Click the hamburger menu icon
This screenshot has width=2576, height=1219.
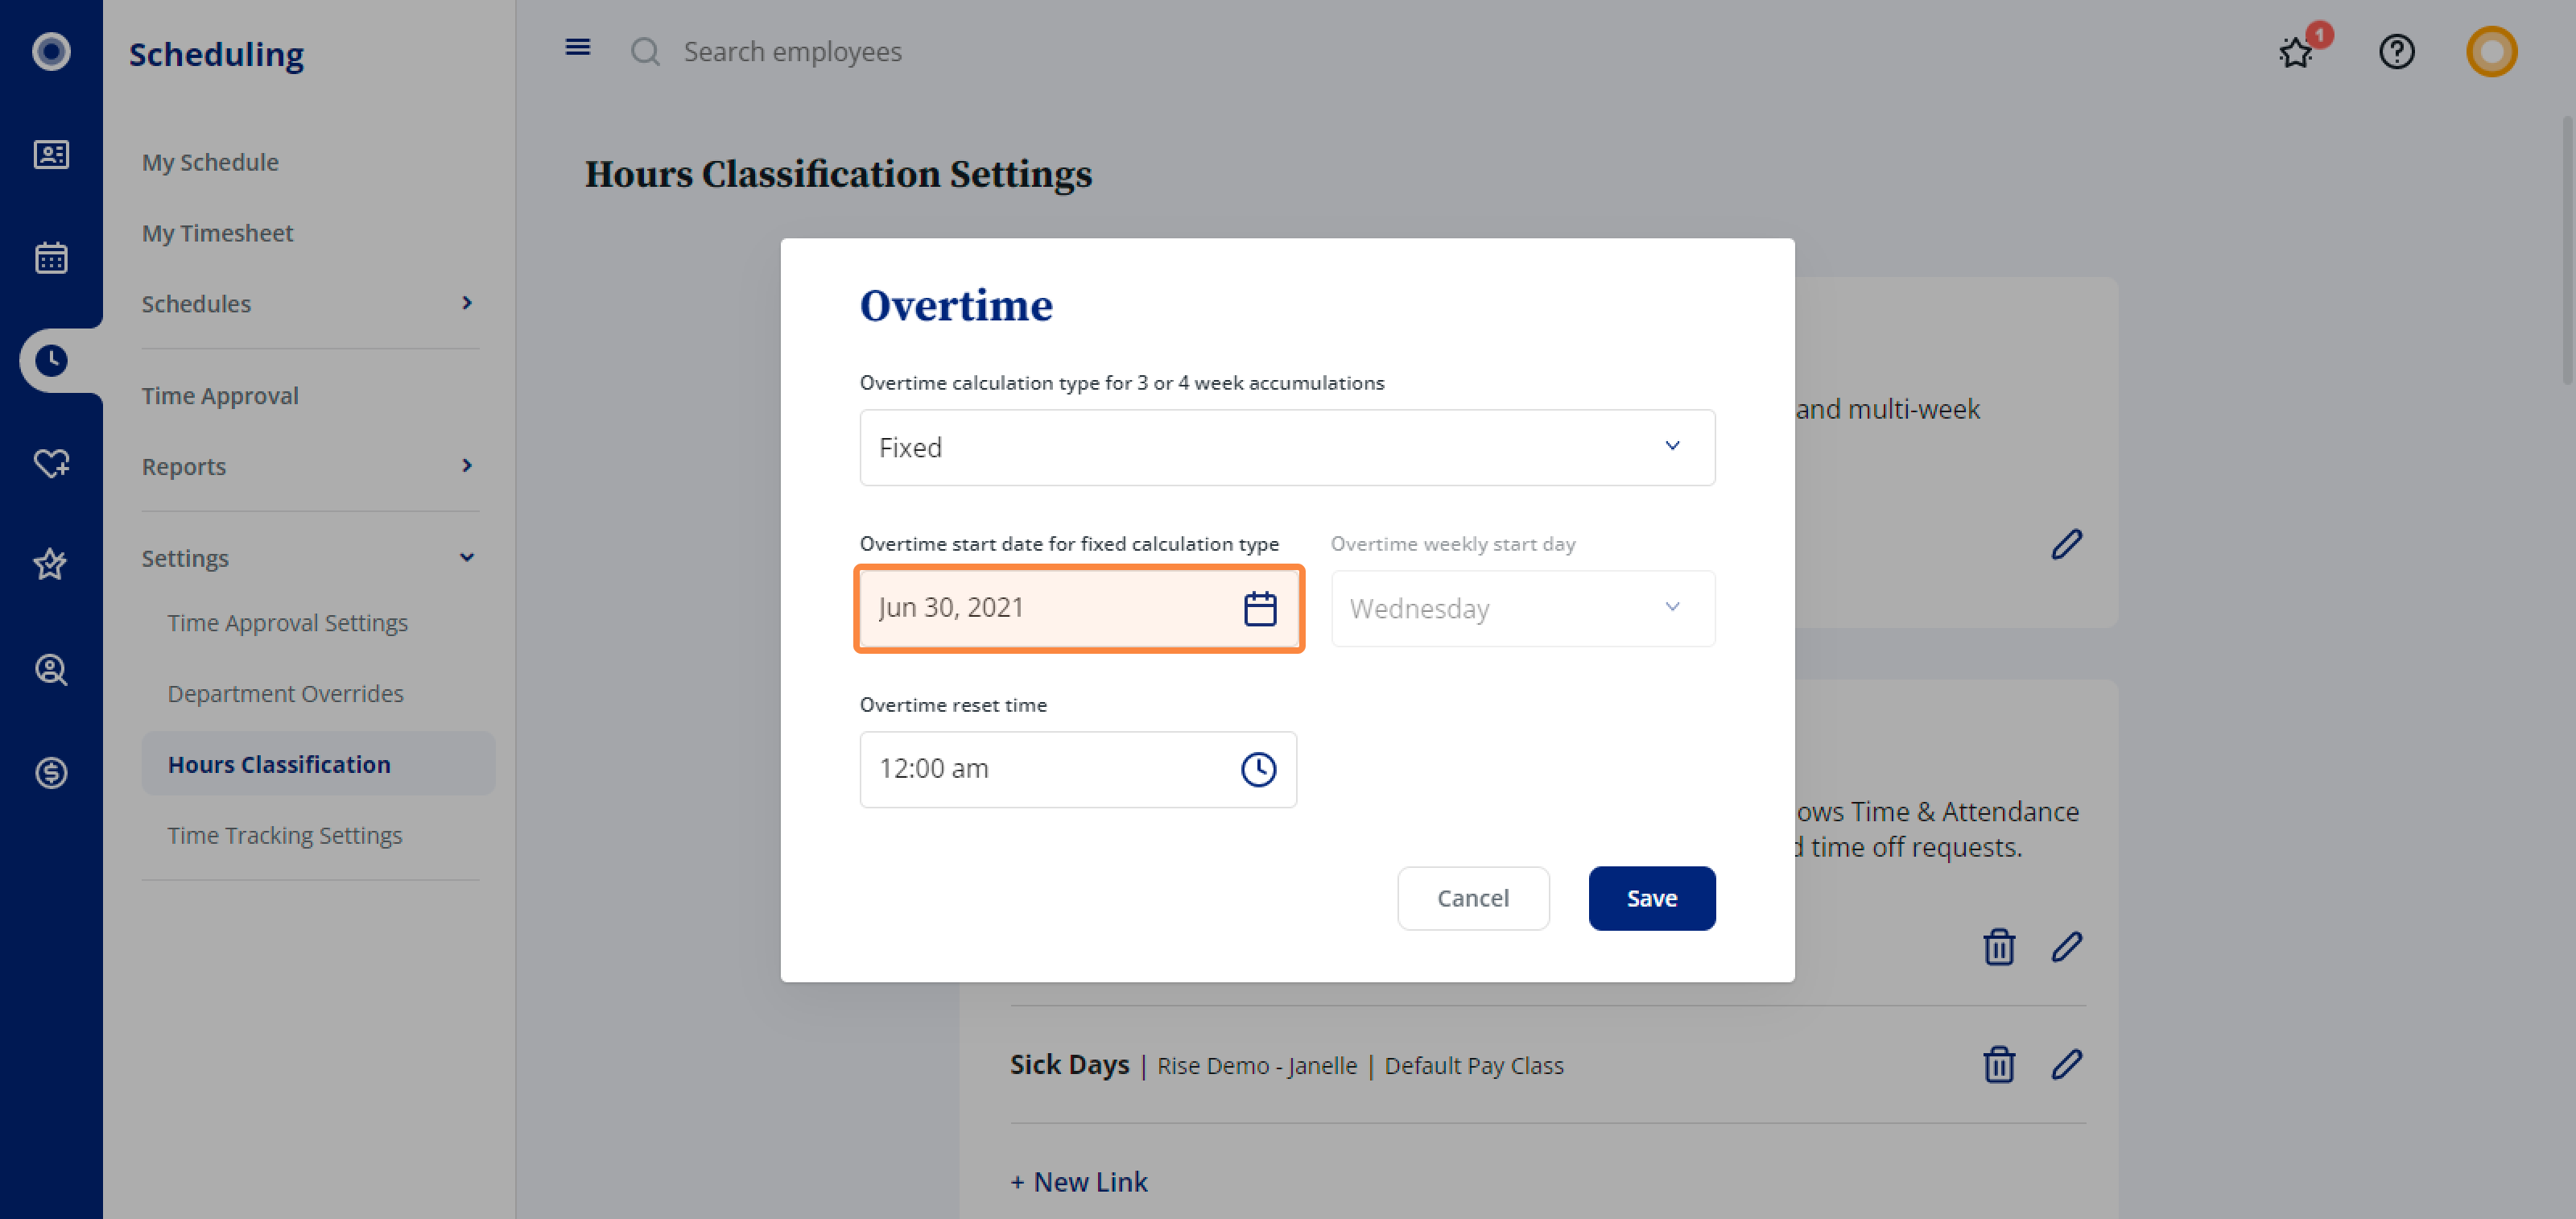(578, 47)
